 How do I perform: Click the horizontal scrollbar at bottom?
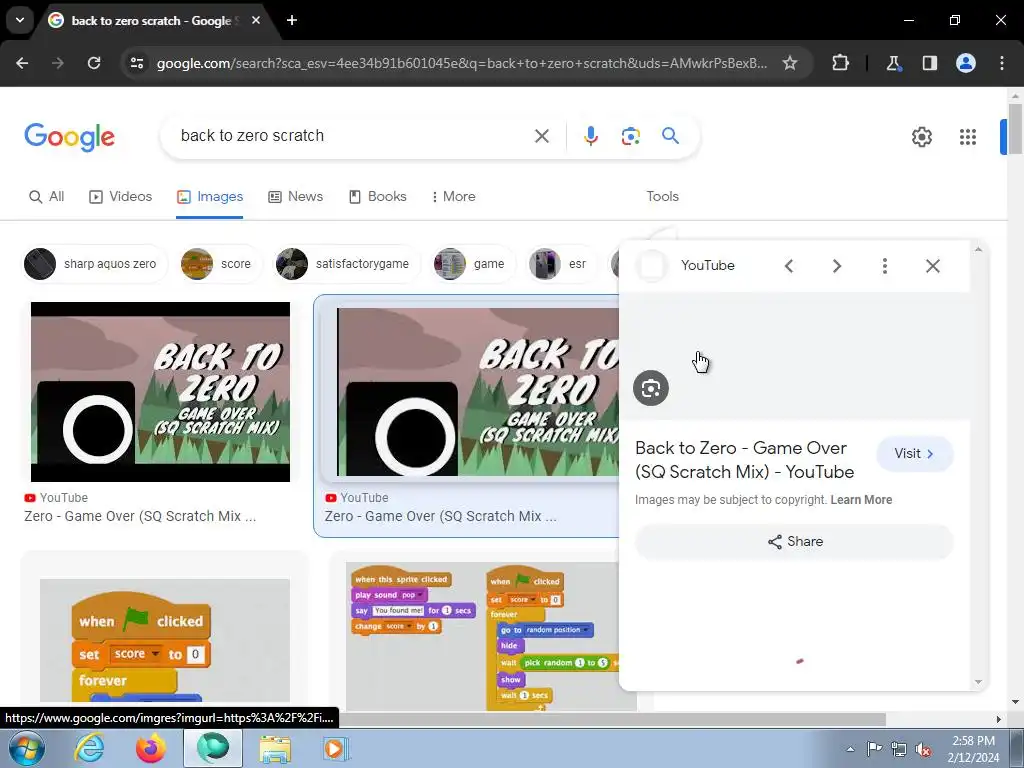611,719
